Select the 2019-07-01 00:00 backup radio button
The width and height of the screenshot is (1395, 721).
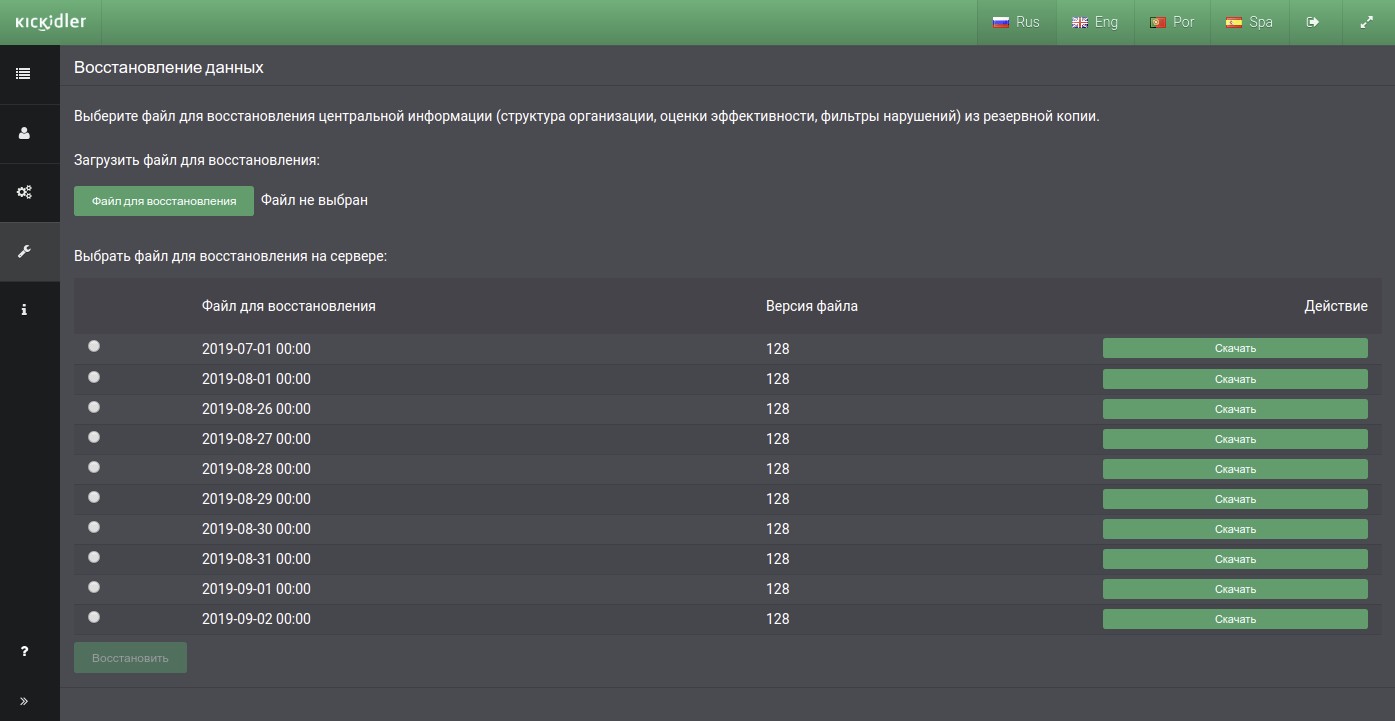94,346
